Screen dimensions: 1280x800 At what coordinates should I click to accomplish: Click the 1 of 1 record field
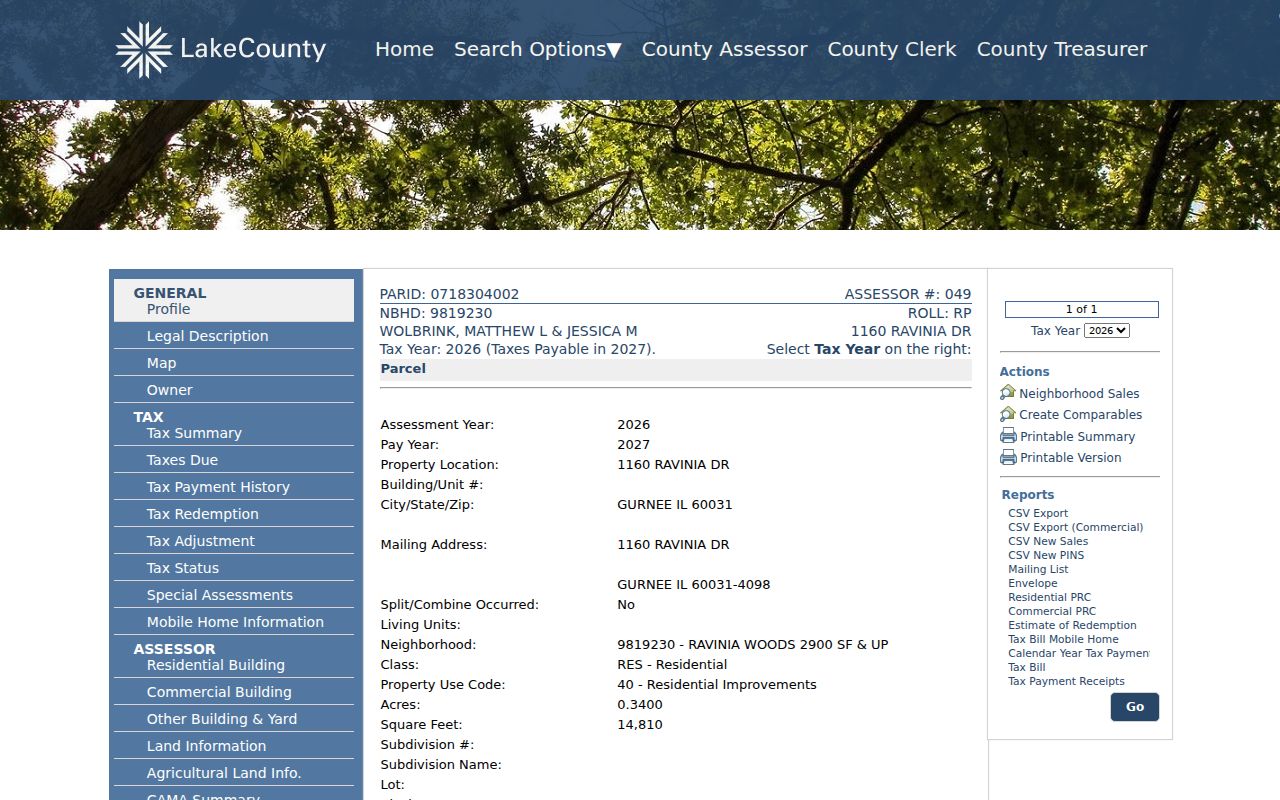pos(1081,310)
